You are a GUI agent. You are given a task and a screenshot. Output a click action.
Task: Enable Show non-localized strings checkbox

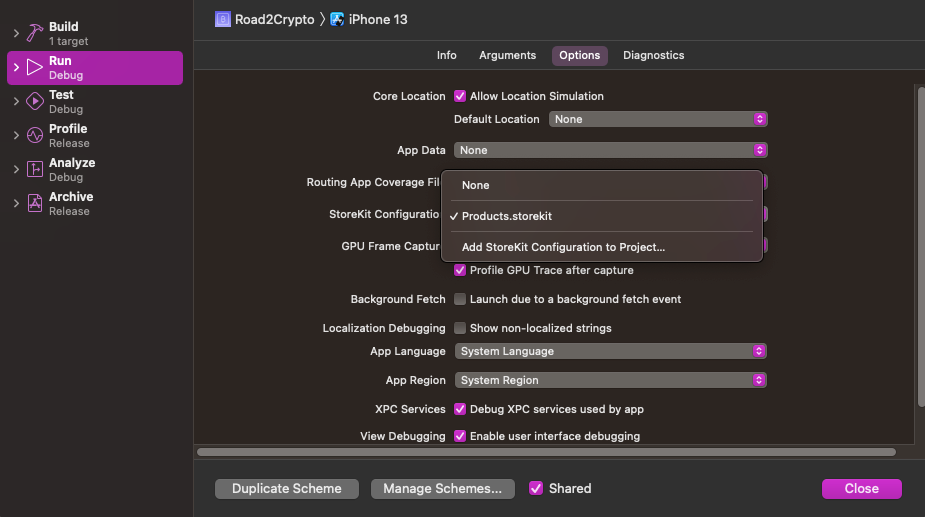click(x=460, y=328)
